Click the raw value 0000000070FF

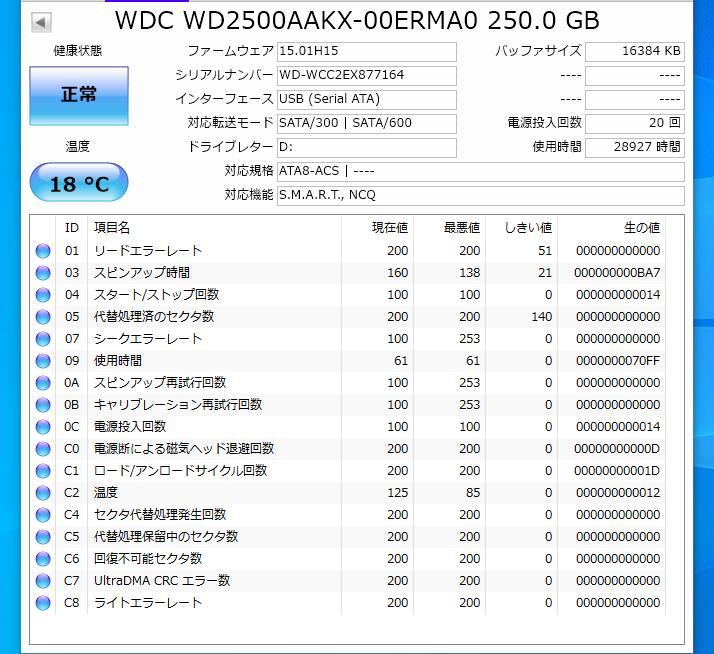click(x=618, y=361)
